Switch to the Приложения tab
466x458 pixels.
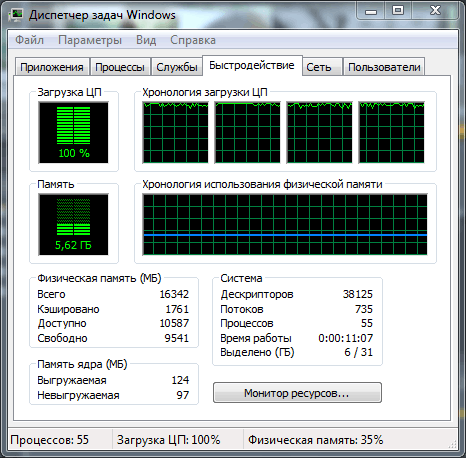(52, 67)
